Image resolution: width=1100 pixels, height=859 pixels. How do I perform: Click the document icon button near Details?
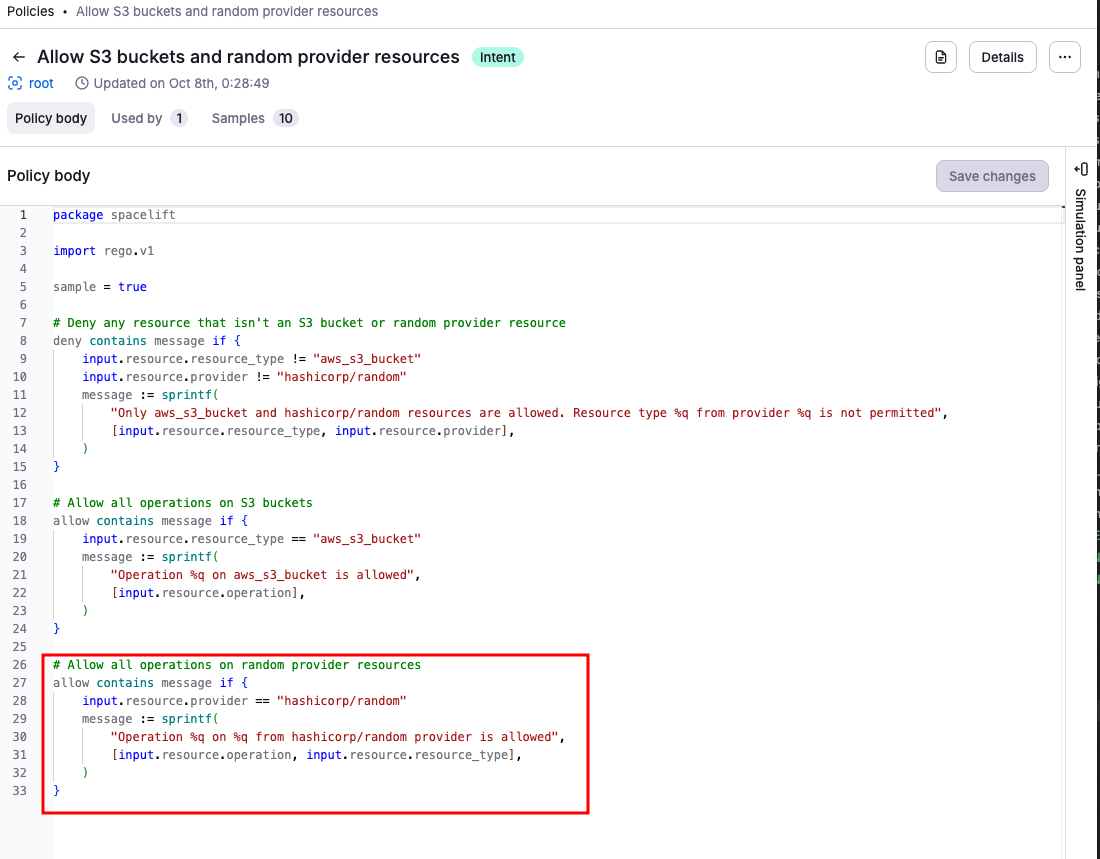(940, 57)
